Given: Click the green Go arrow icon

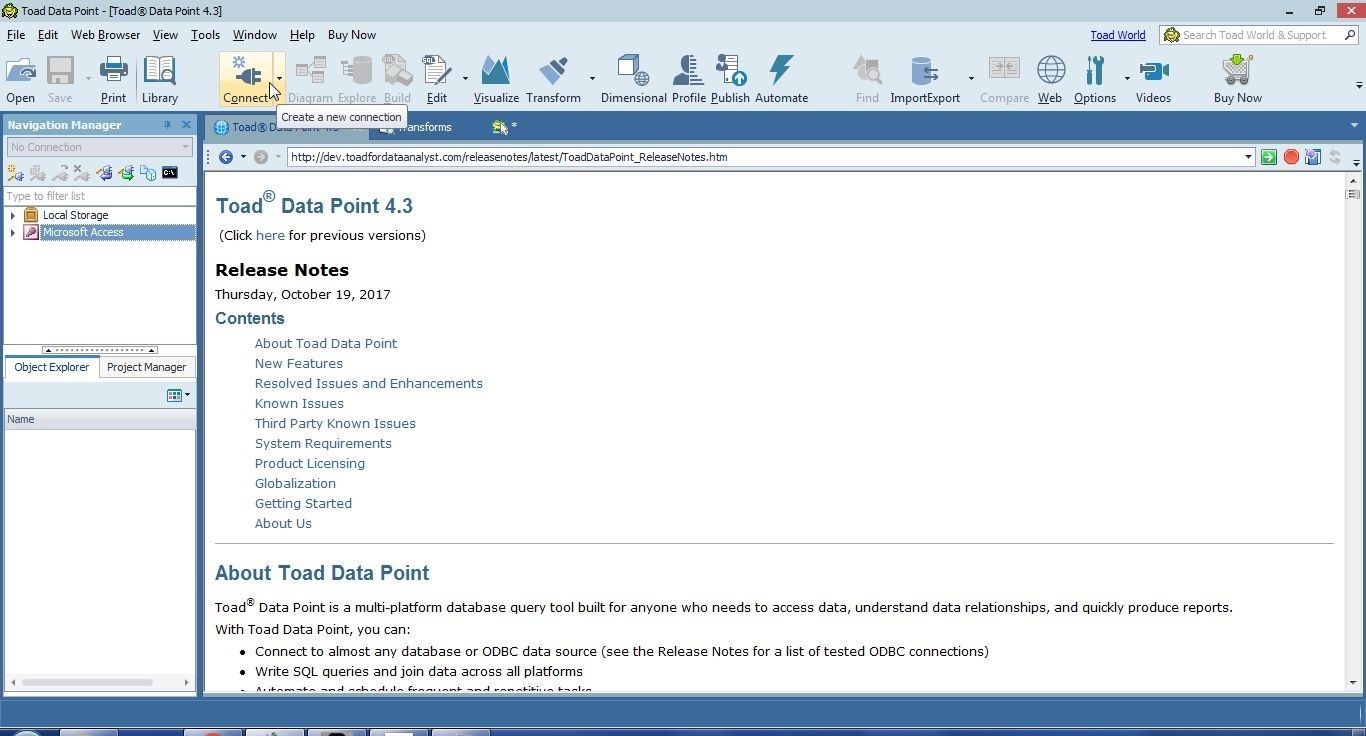Looking at the screenshot, I should click(1269, 157).
